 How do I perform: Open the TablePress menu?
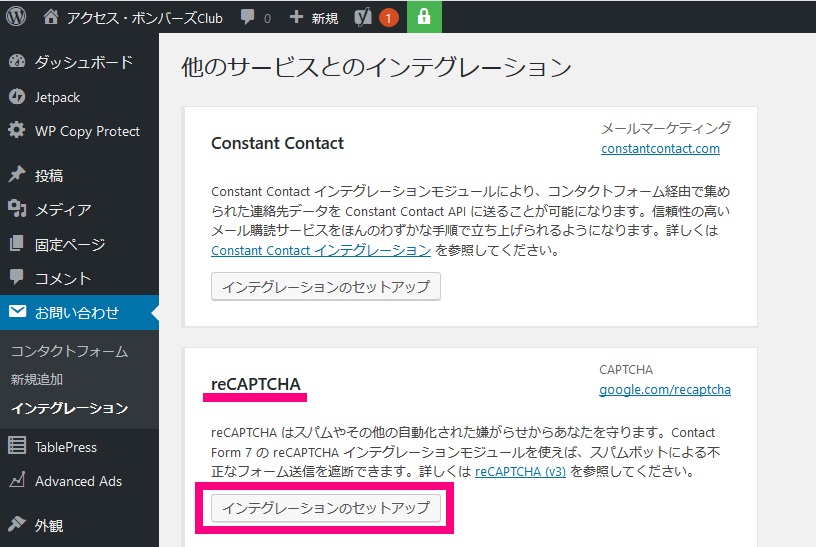tap(66, 447)
